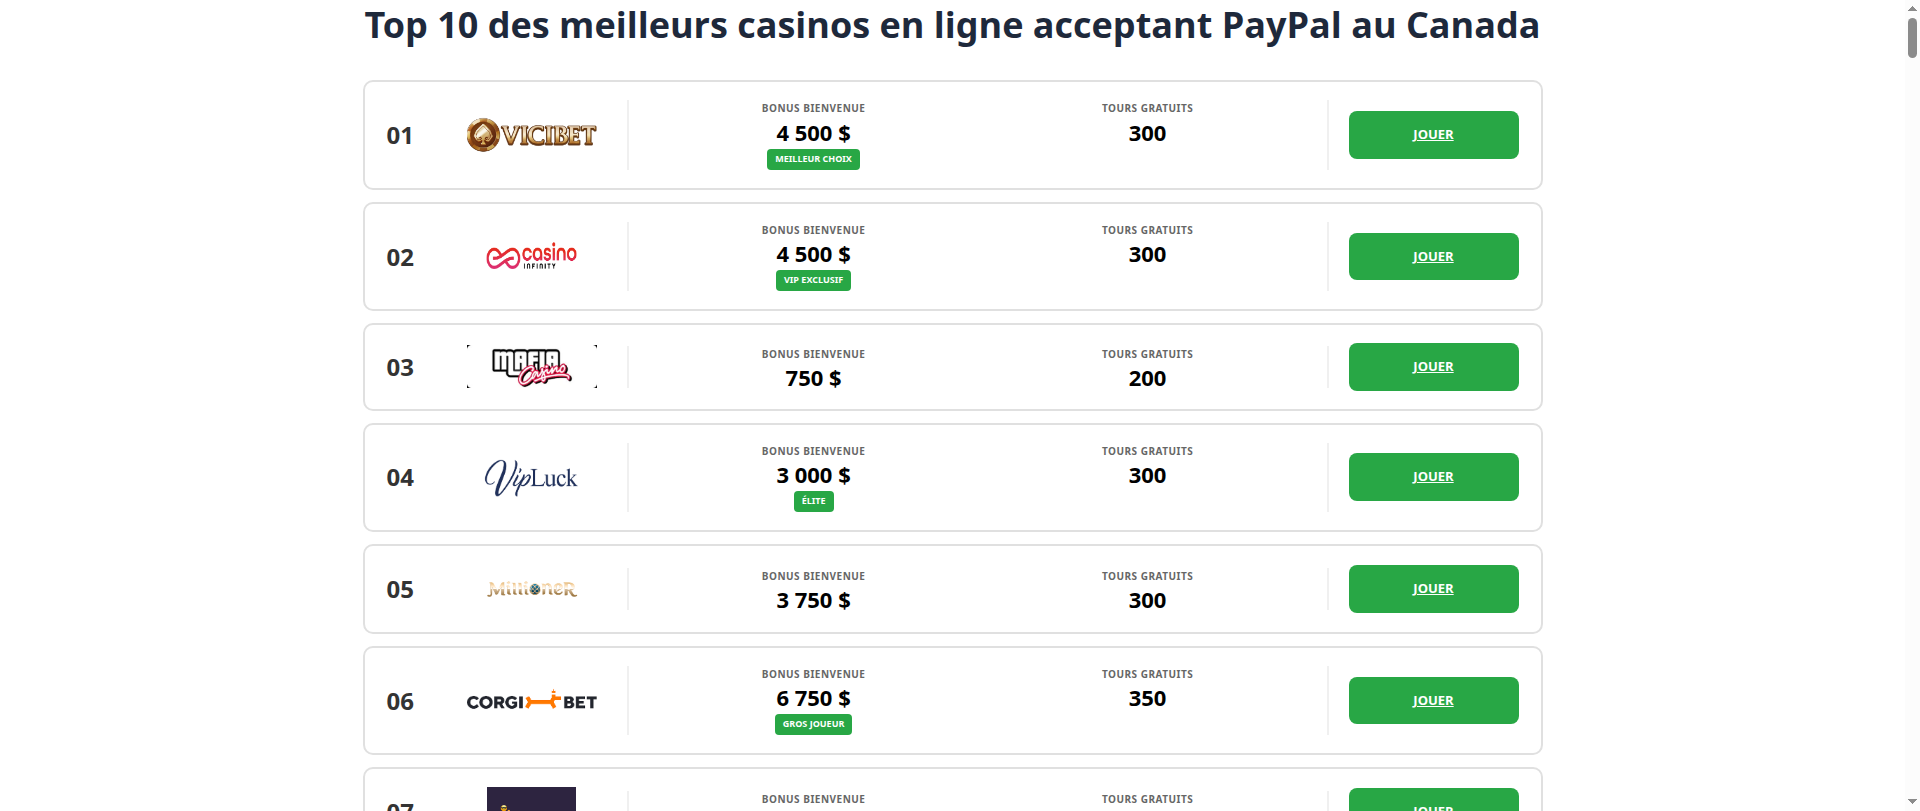1920x811 pixels.
Task: Click the Top 10 casinos PayPal heading
Action: [951, 26]
